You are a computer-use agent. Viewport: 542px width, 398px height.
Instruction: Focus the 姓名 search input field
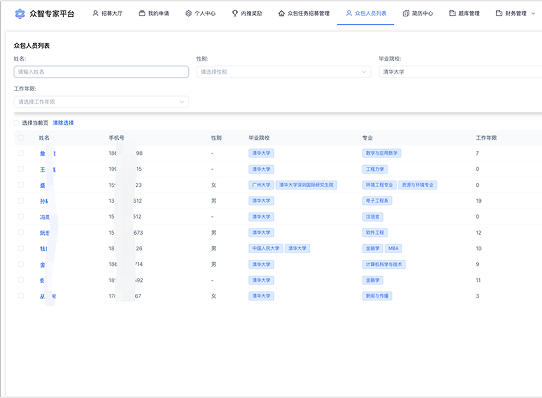[x=101, y=72]
